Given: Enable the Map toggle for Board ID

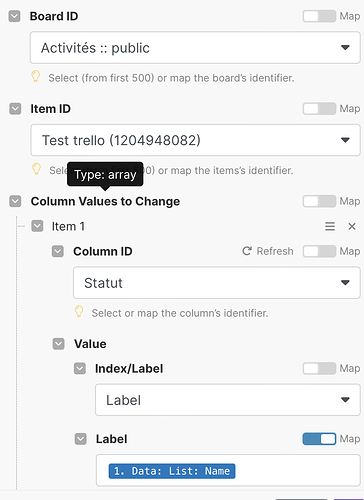Looking at the screenshot, I should tap(319, 16).
